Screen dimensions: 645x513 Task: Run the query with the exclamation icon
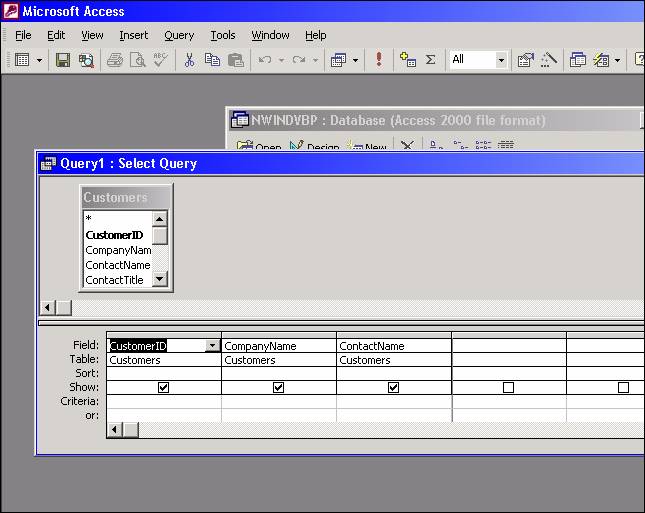click(379, 60)
